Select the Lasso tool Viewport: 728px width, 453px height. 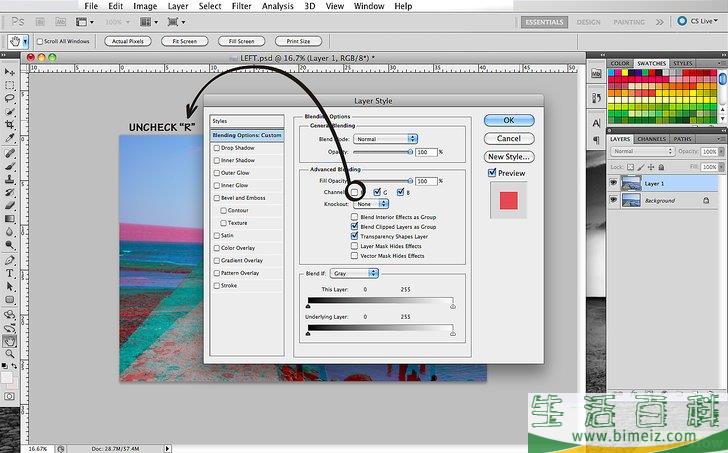pyautogui.click(x=10, y=98)
